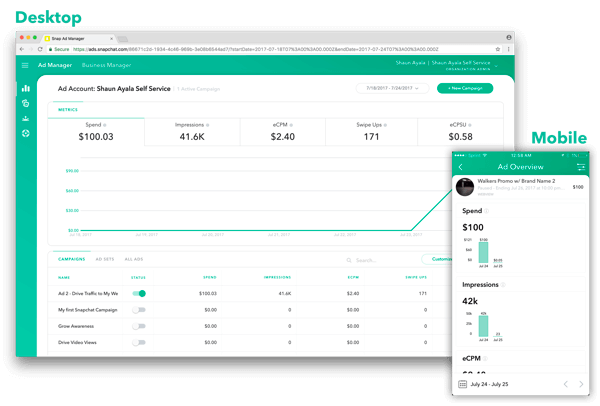Expand the Shaun Ayala account dropdown
The image size is (600, 406).
point(496,66)
